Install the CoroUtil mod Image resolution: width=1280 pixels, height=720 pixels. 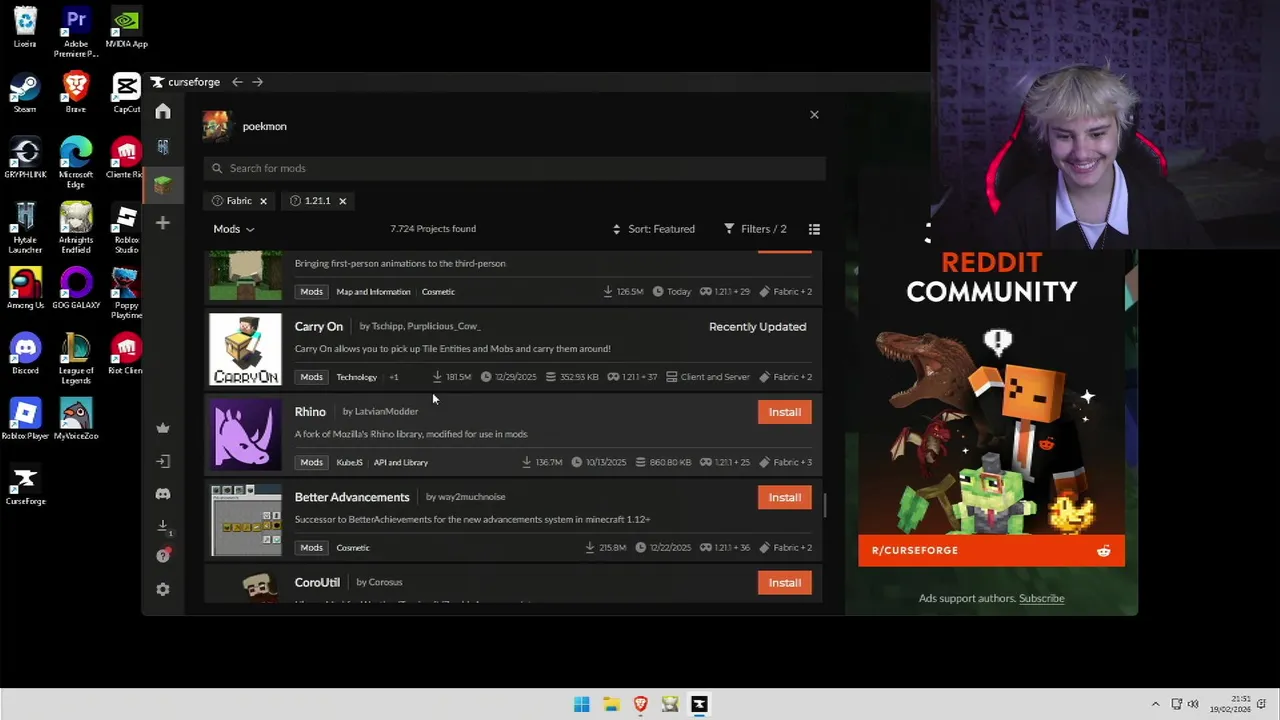[x=785, y=582]
